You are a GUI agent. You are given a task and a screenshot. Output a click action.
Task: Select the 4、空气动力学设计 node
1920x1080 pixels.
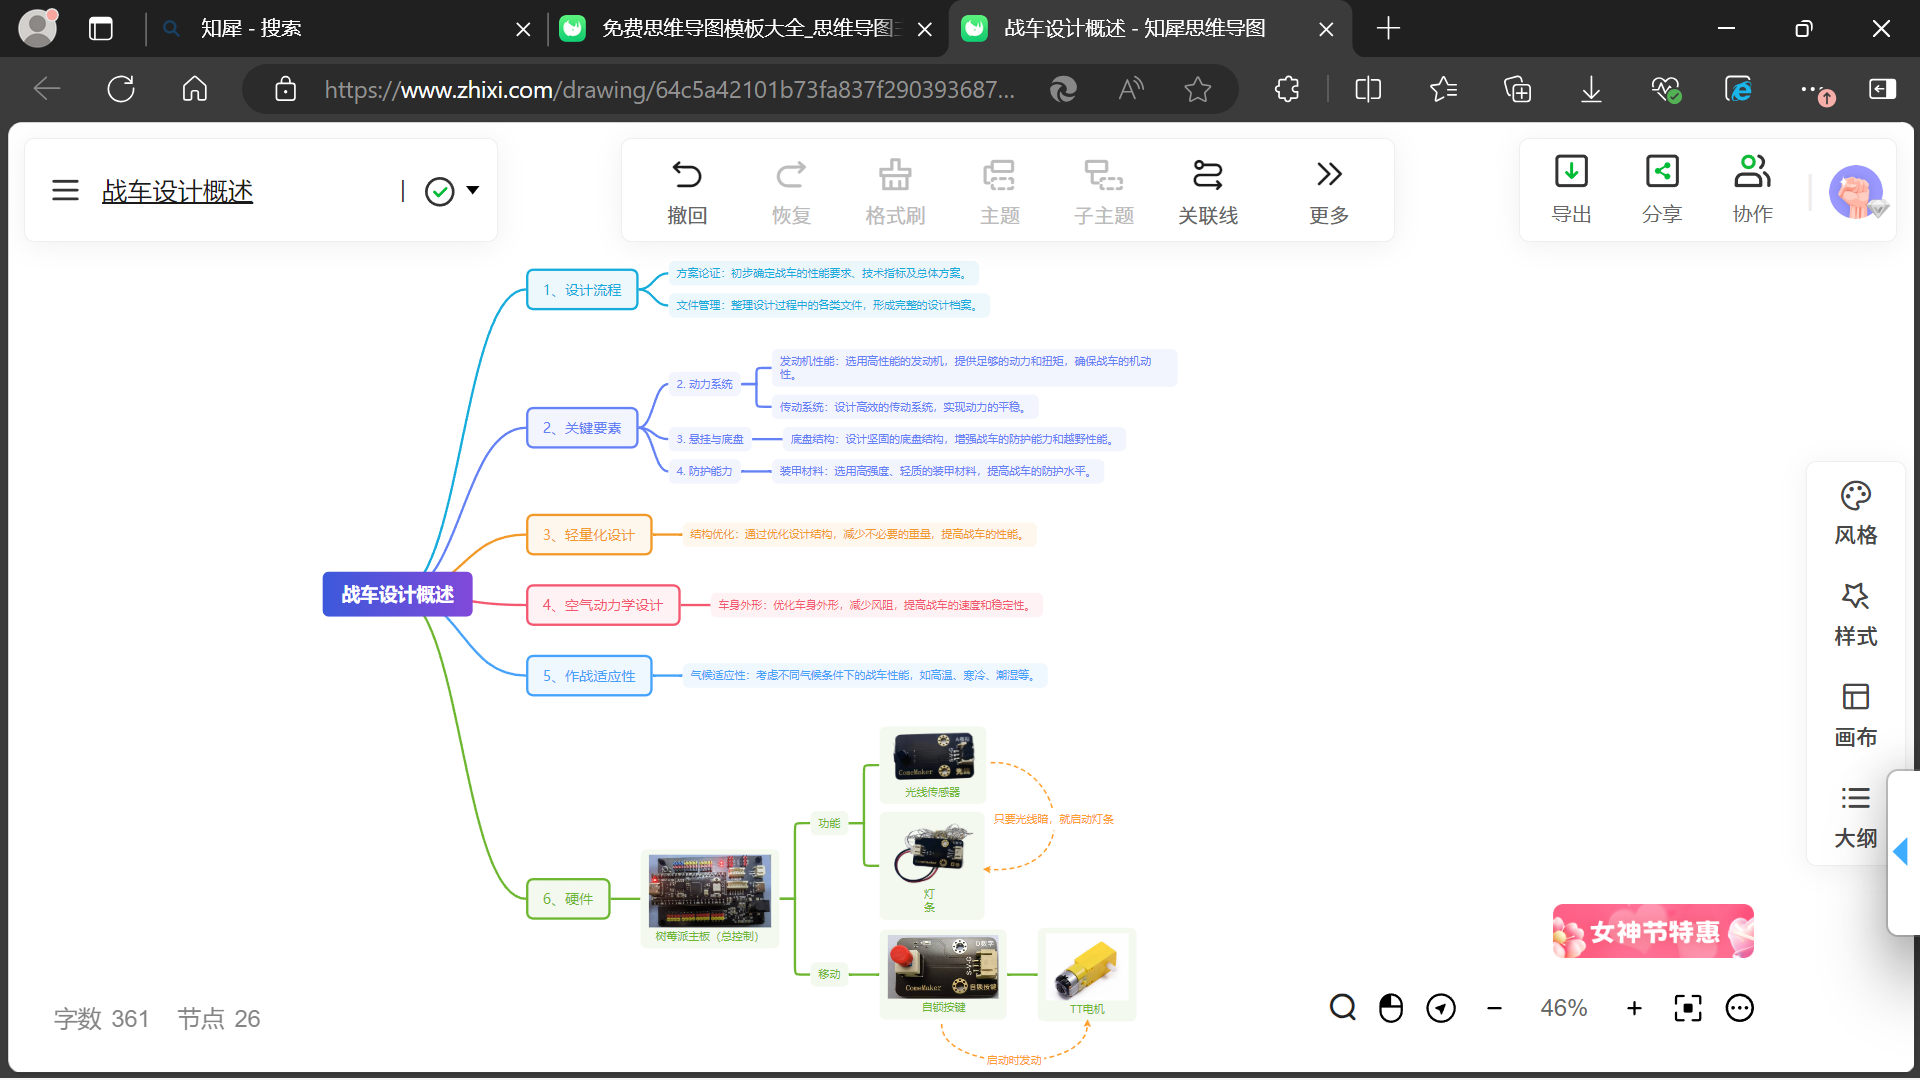pos(603,605)
